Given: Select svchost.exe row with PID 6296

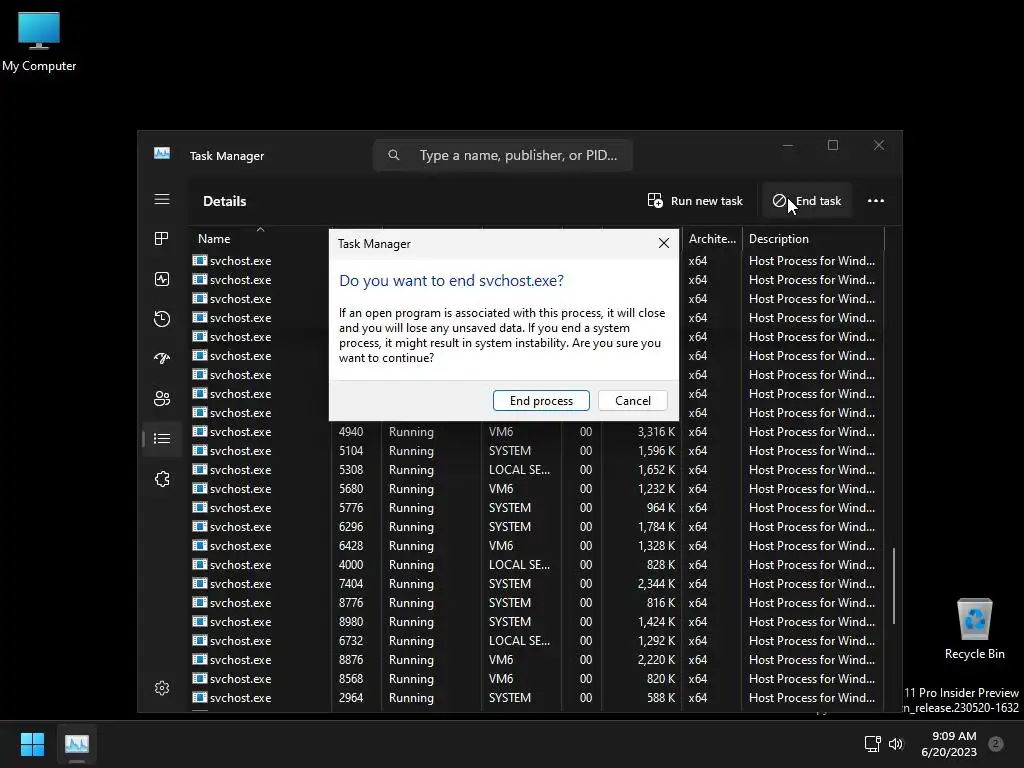Looking at the screenshot, I should click(x=537, y=526).
